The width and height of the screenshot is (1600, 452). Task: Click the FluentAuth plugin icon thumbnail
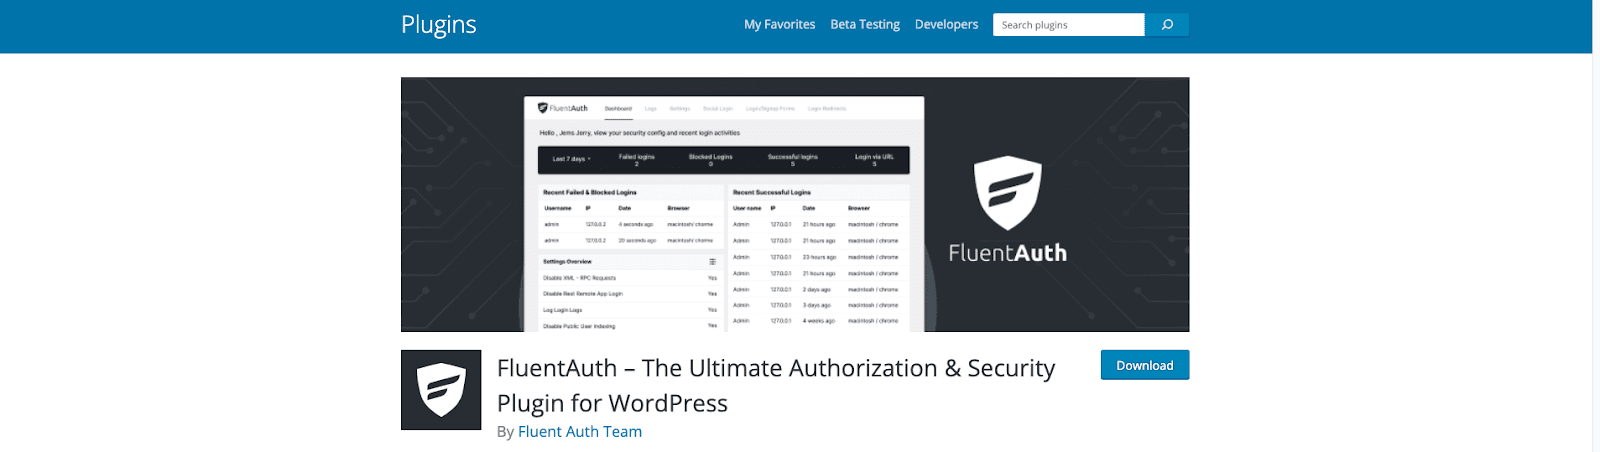pos(441,390)
